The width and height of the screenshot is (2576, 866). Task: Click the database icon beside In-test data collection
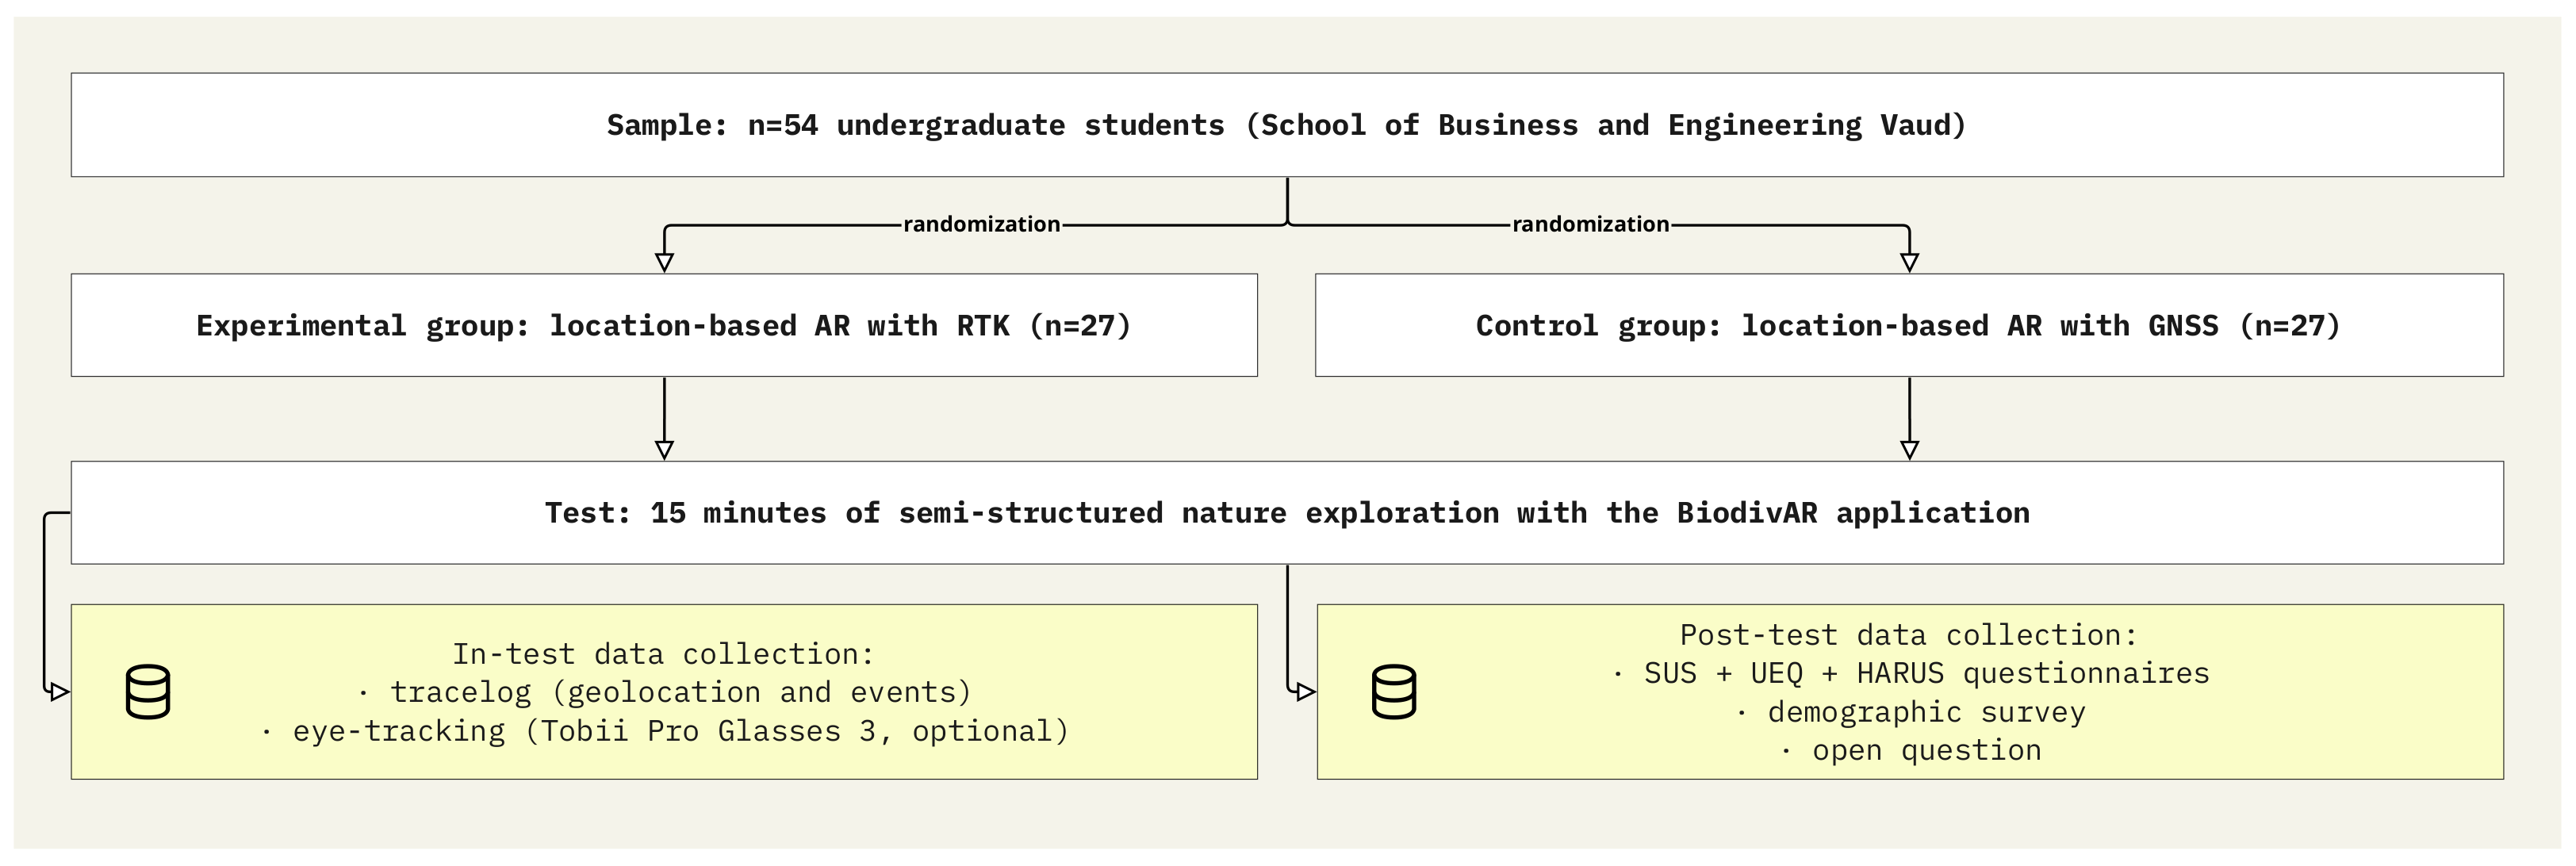pos(148,691)
